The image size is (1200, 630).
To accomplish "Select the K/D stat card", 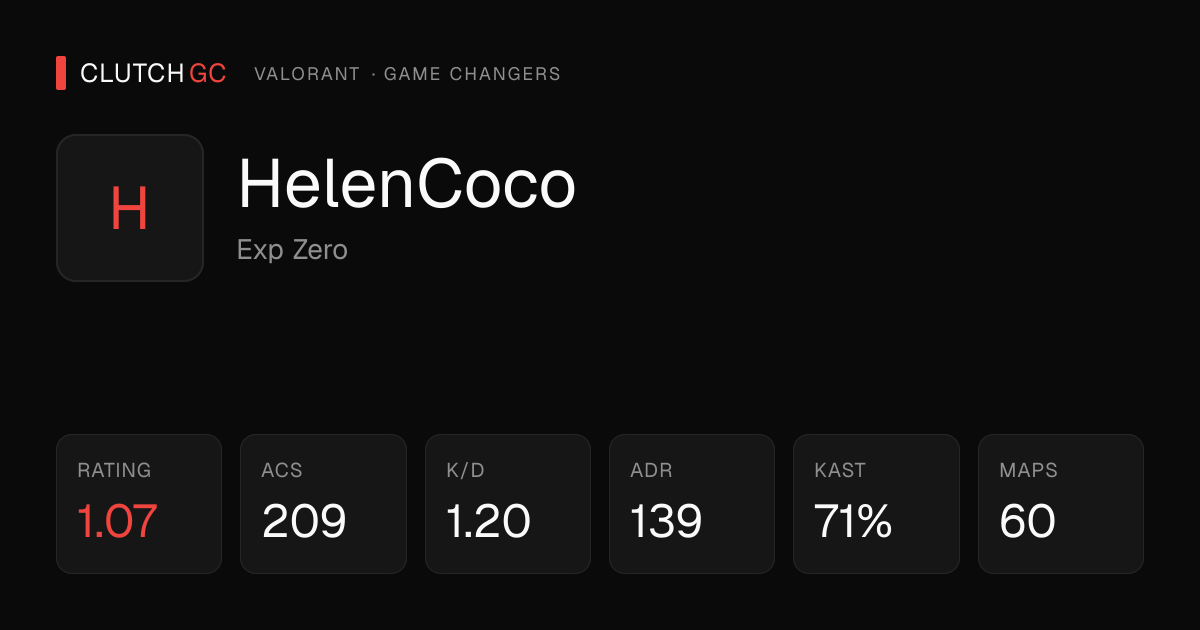I will (x=508, y=504).
